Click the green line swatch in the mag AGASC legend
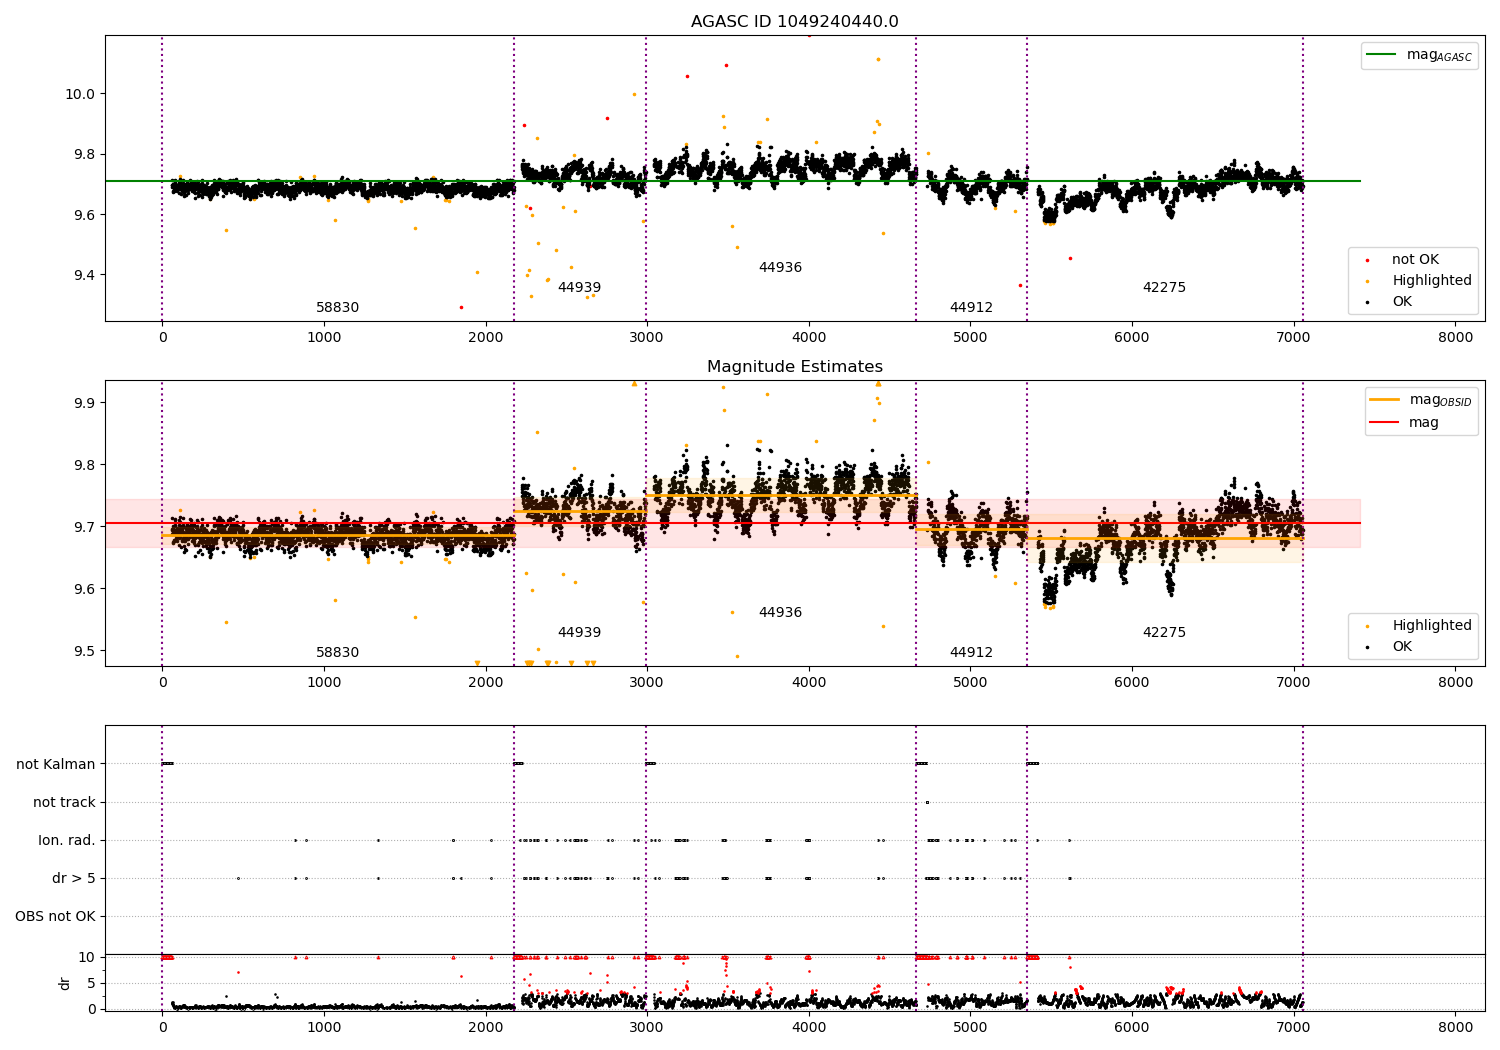The height and width of the screenshot is (1050, 1500). (1382, 55)
